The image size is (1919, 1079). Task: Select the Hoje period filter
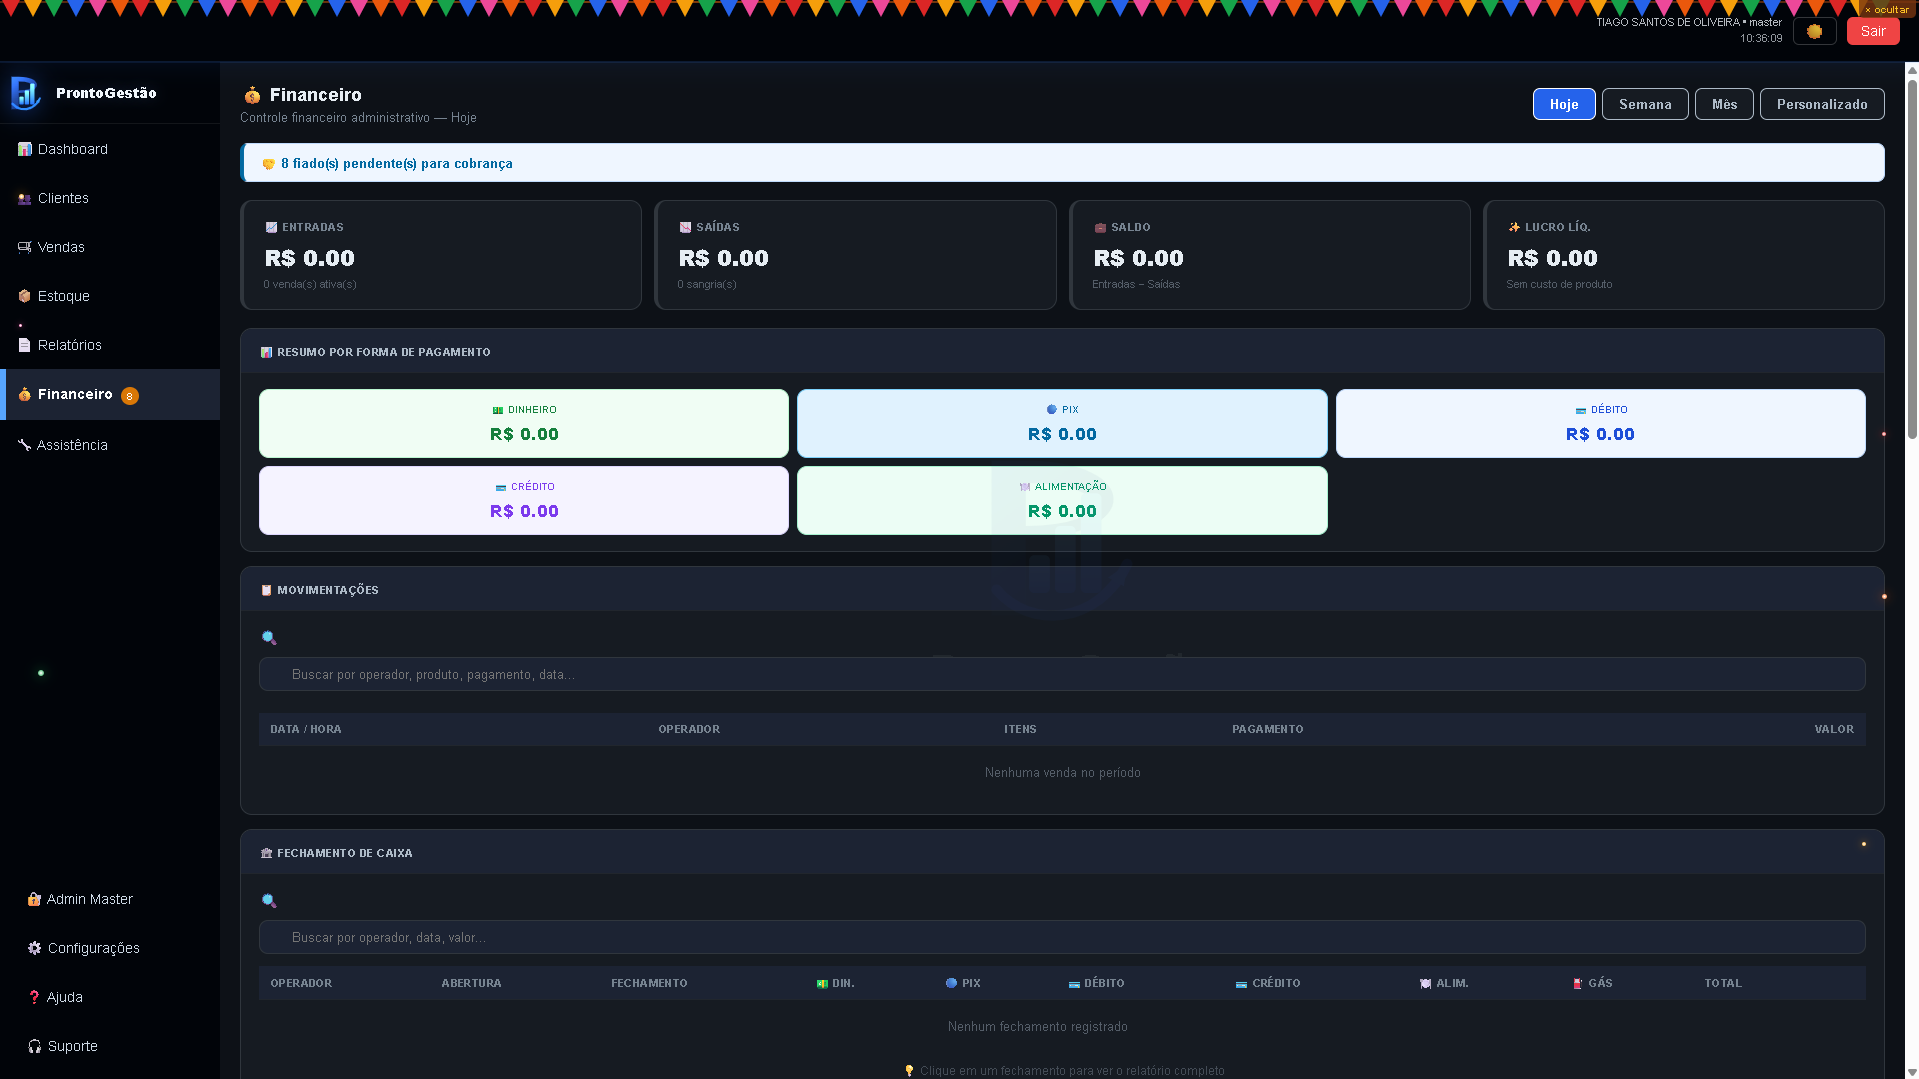1564,104
